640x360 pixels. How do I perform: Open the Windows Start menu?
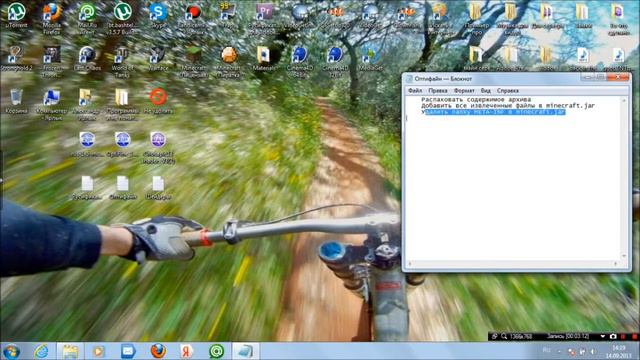pos(11,351)
